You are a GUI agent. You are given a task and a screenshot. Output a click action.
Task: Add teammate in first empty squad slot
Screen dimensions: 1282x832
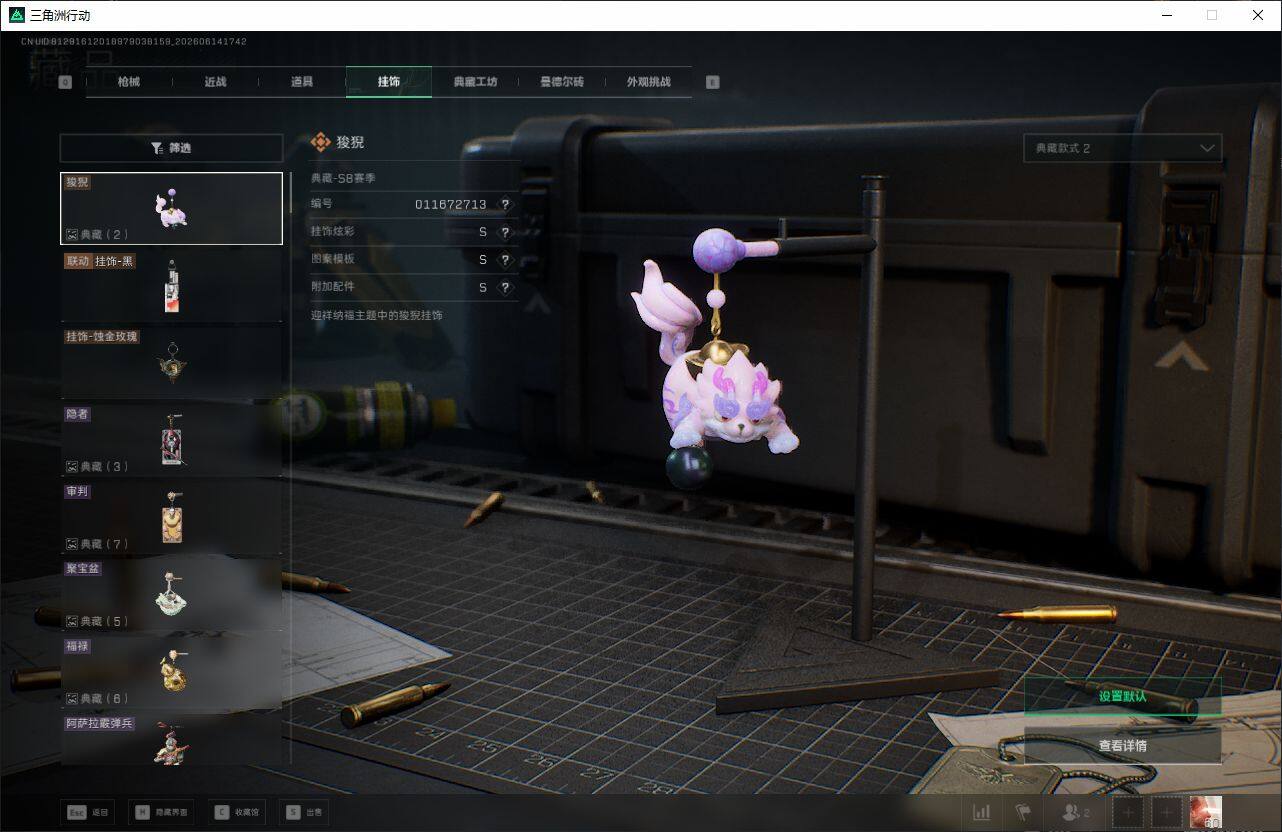pos(1128,812)
